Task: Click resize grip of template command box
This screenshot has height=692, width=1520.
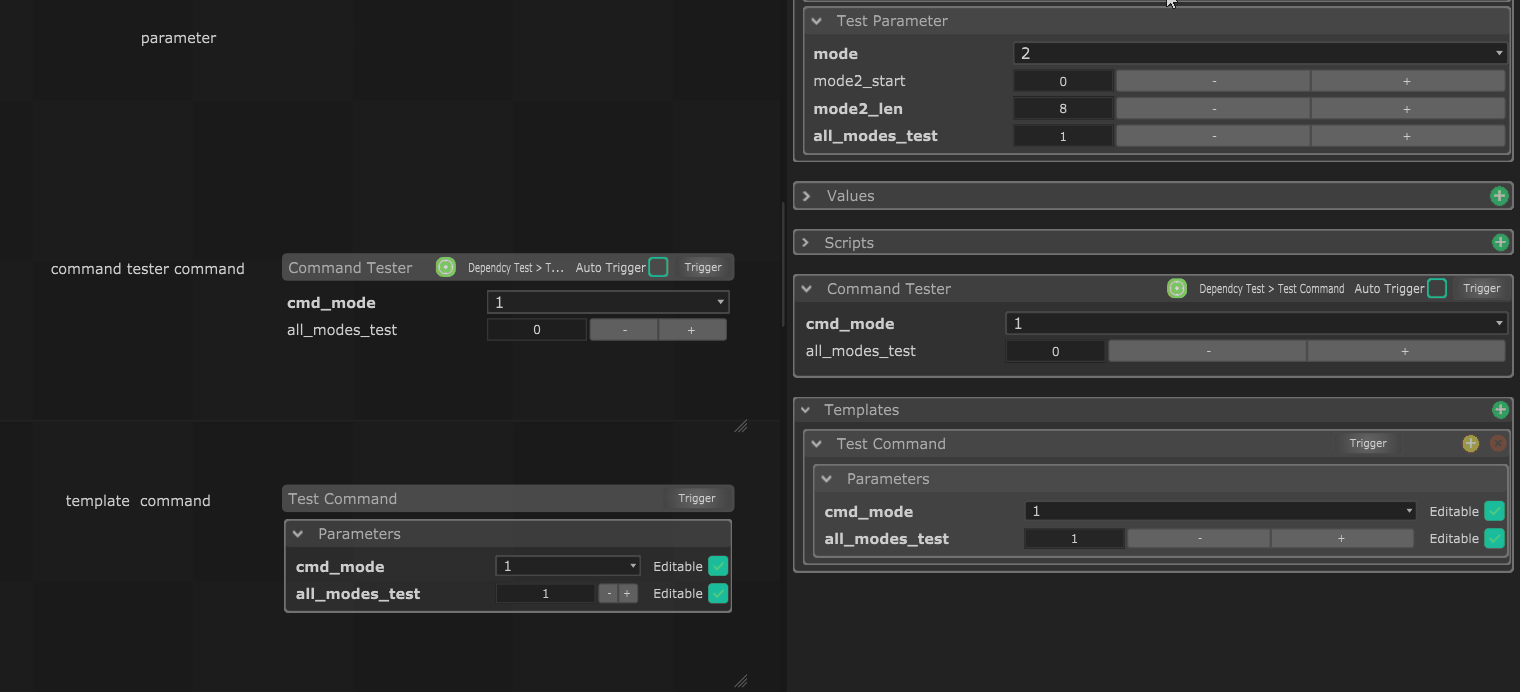Action: (x=740, y=681)
